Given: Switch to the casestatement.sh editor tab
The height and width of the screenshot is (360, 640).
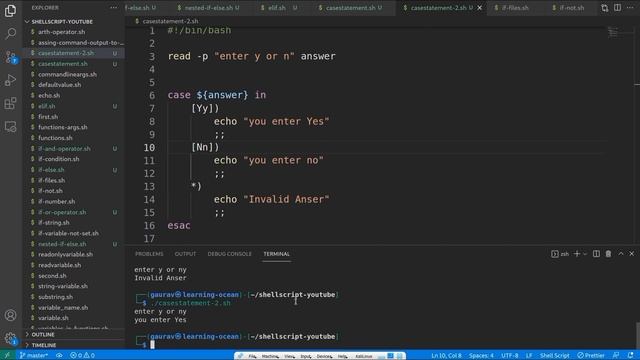Looking at the screenshot, I should point(350,8).
